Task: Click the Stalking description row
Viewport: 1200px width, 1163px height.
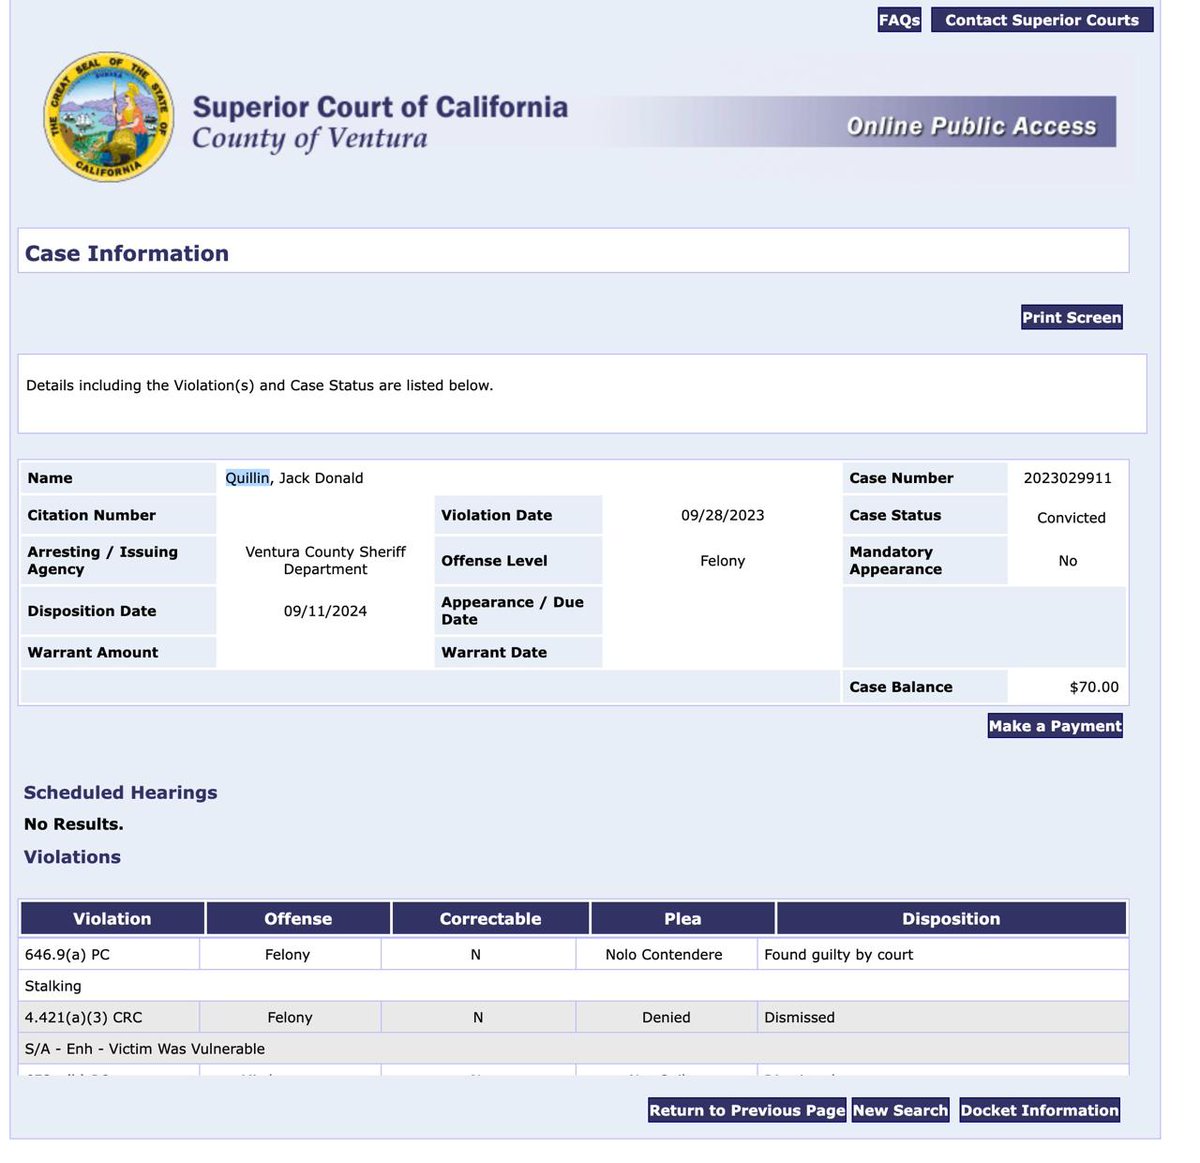Action: (574, 986)
